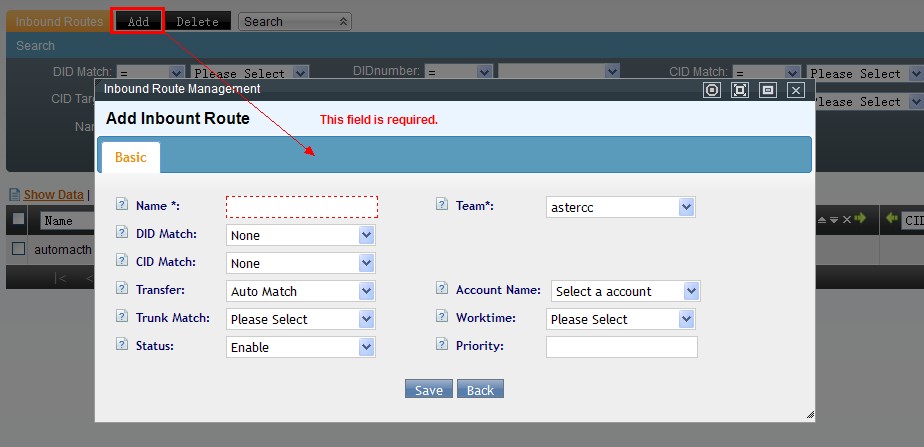Toggle the select-all checkbox in table header
This screenshot has width=924, height=447.
coord(18,219)
